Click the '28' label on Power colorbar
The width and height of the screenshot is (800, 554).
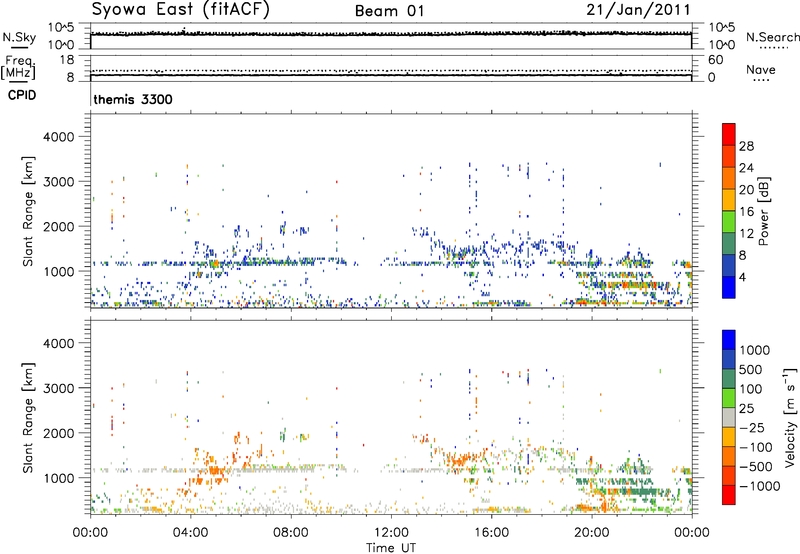746,146
